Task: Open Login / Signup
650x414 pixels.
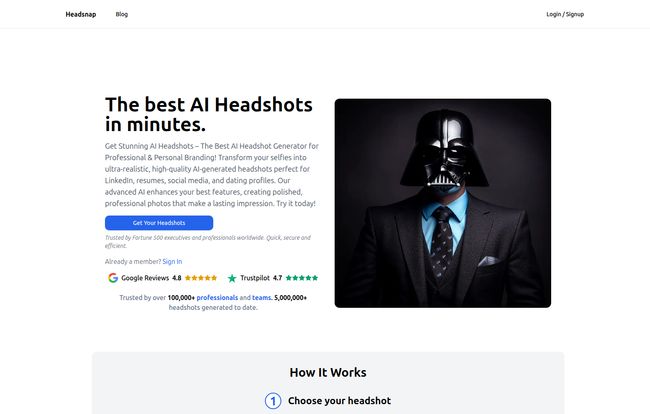Action: [x=565, y=14]
